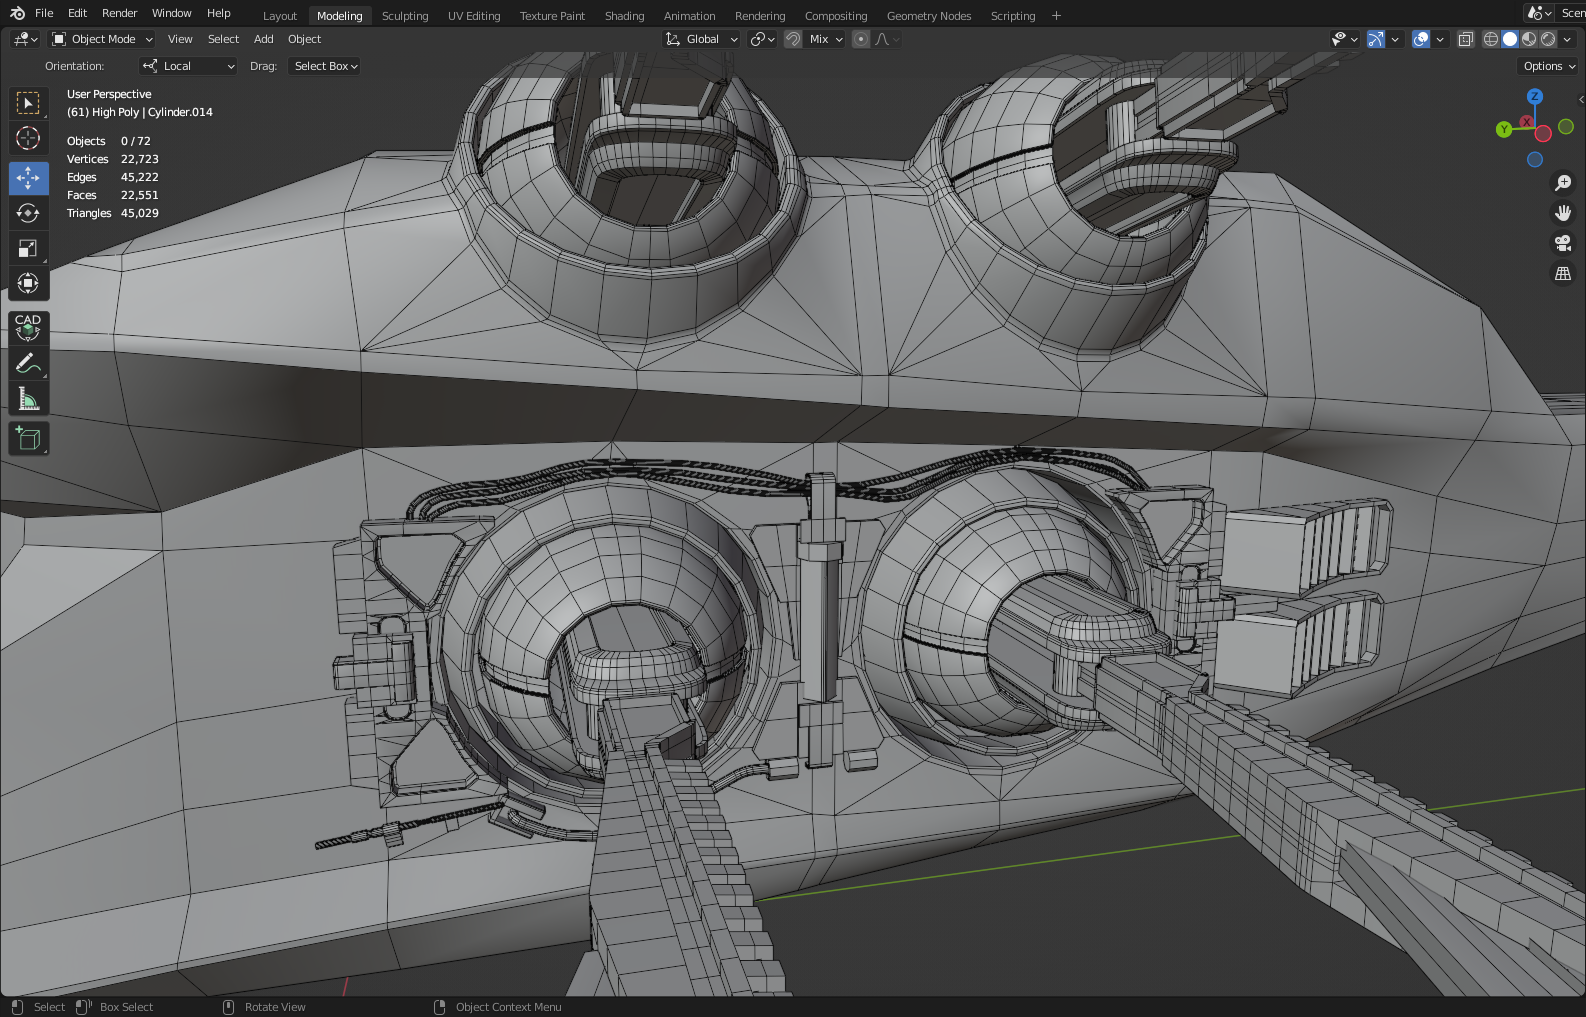Pick the Measure tool

(x=28, y=399)
